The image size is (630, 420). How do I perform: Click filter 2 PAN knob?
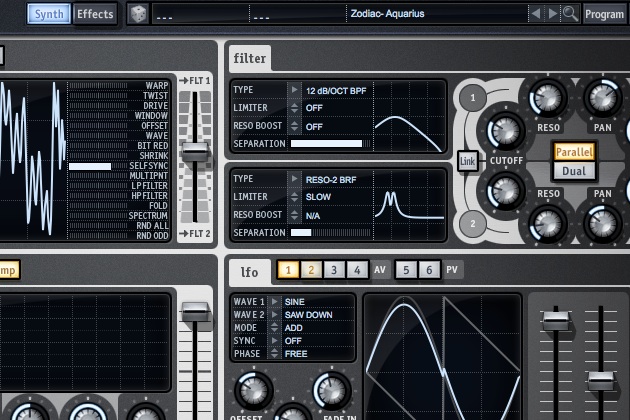(603, 223)
